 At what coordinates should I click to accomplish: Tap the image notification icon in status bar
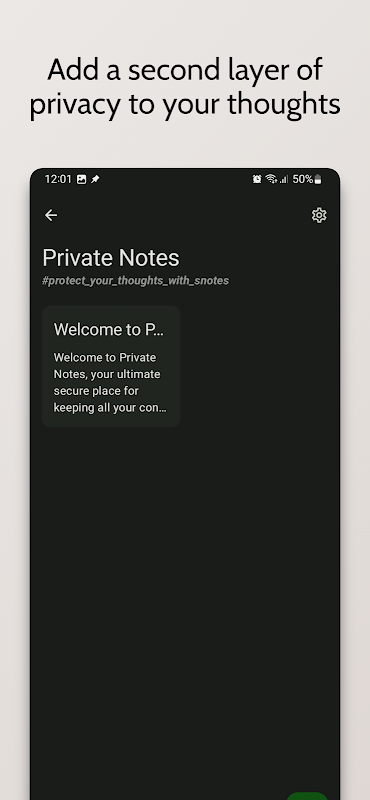[81, 179]
